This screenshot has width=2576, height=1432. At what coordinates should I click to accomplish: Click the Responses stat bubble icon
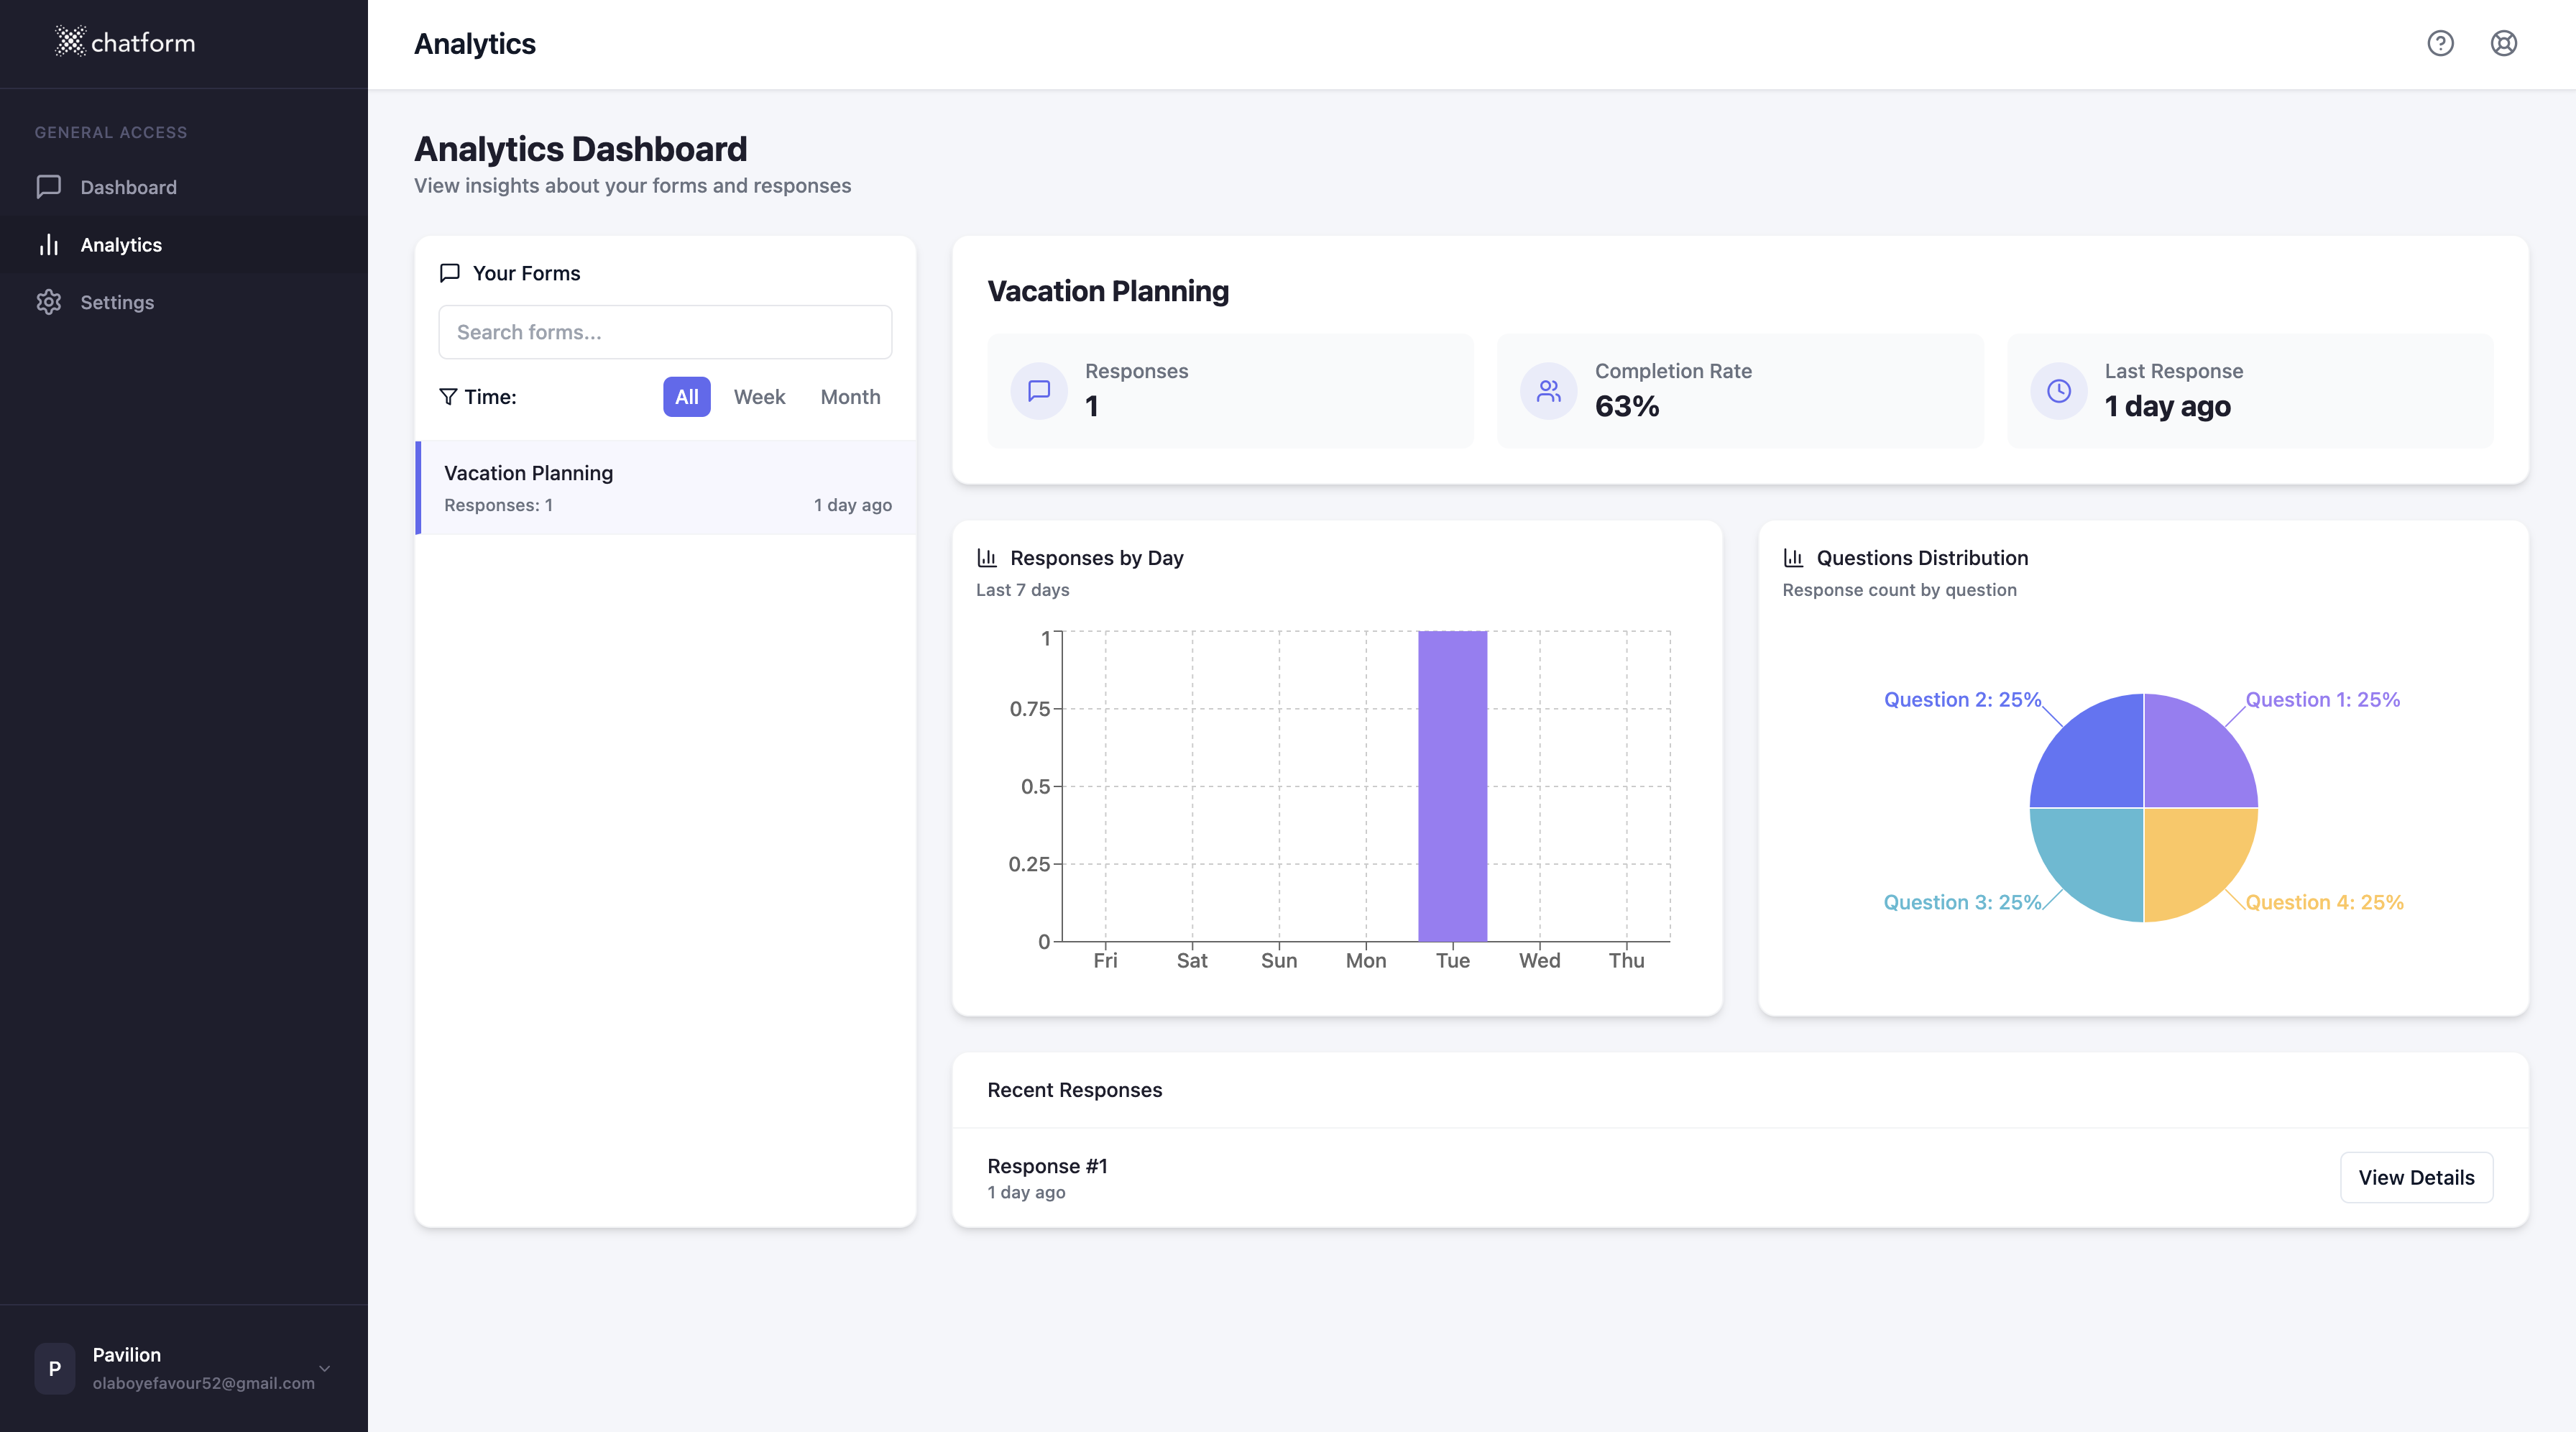1039,391
